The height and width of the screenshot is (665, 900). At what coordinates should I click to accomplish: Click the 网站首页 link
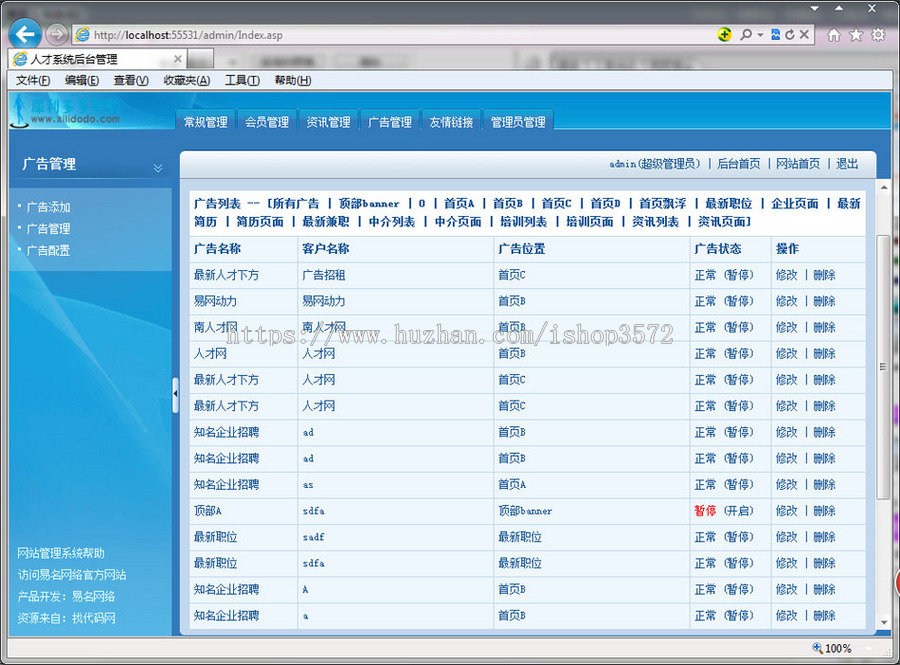coord(798,164)
